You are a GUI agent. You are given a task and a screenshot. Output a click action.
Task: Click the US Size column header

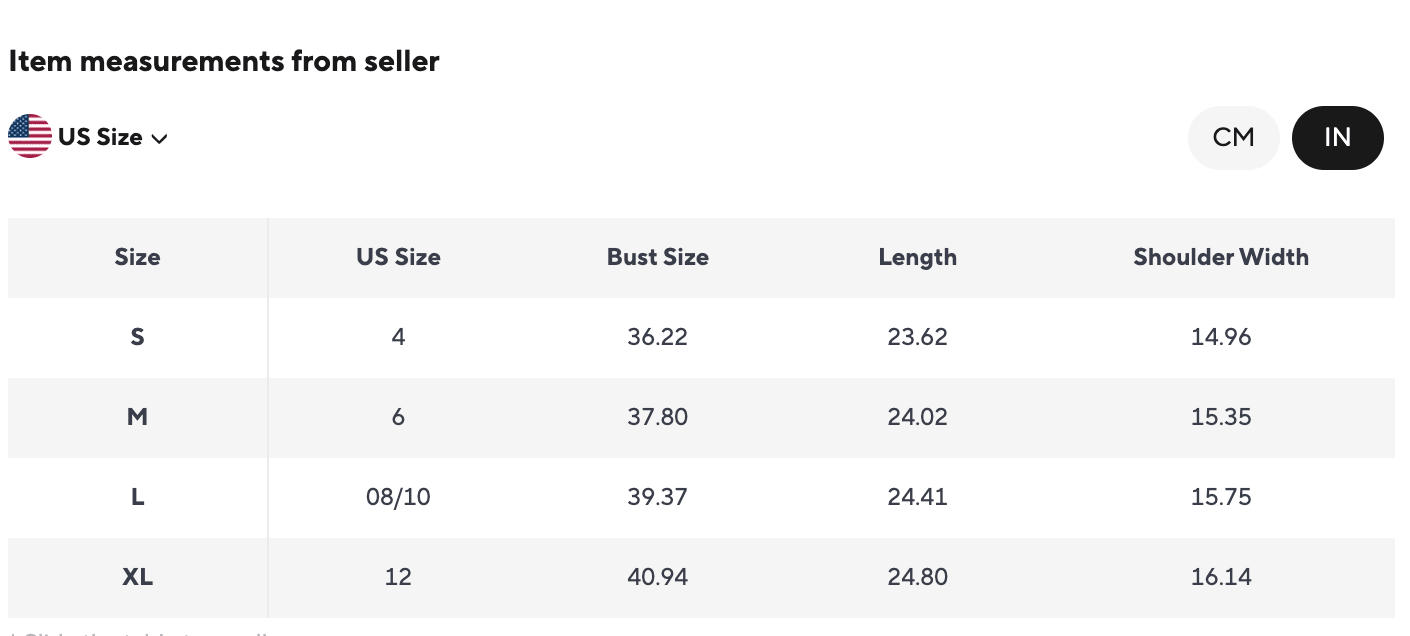(x=398, y=257)
